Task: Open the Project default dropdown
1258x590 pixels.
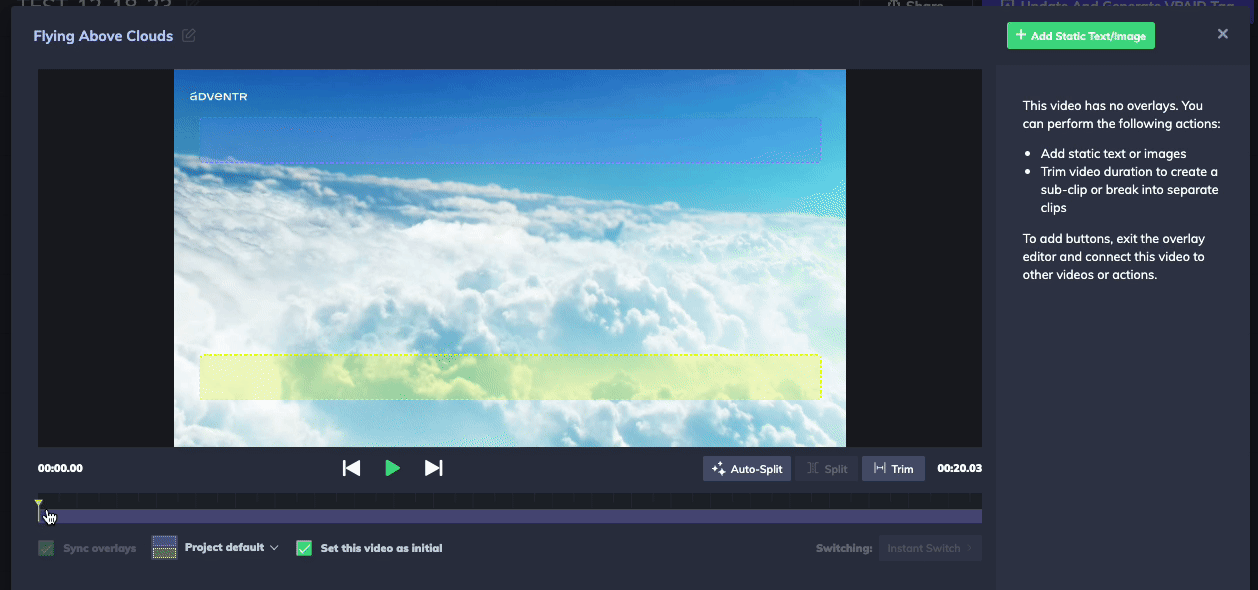Action: coord(231,548)
